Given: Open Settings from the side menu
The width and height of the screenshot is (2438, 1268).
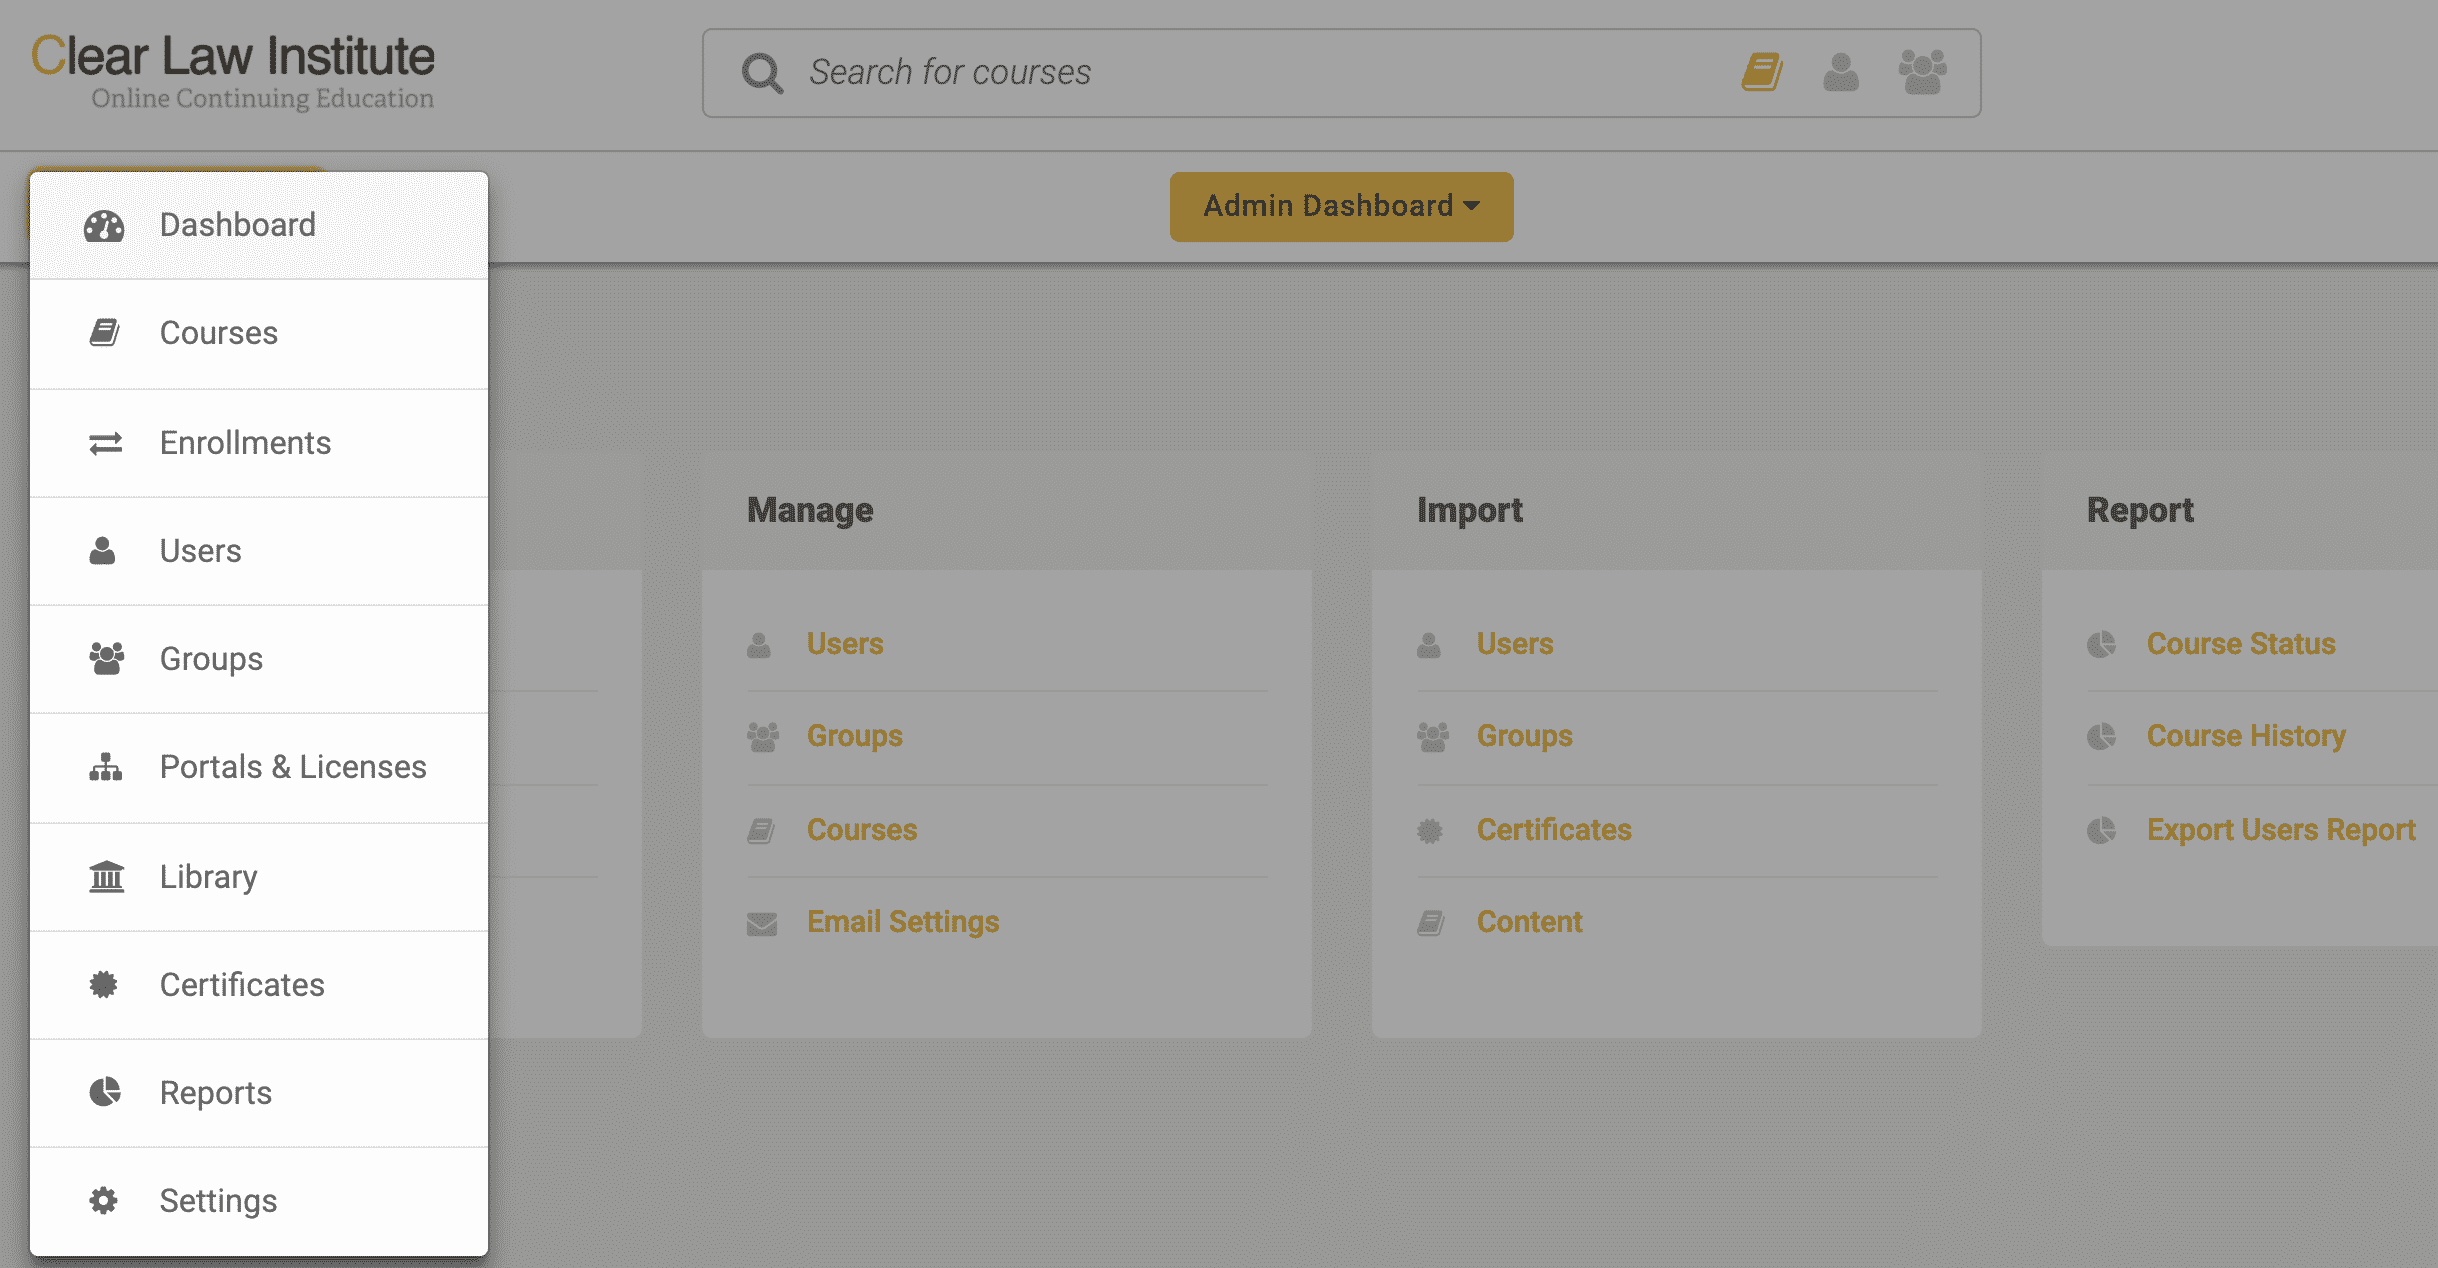Looking at the screenshot, I should 259,1201.
